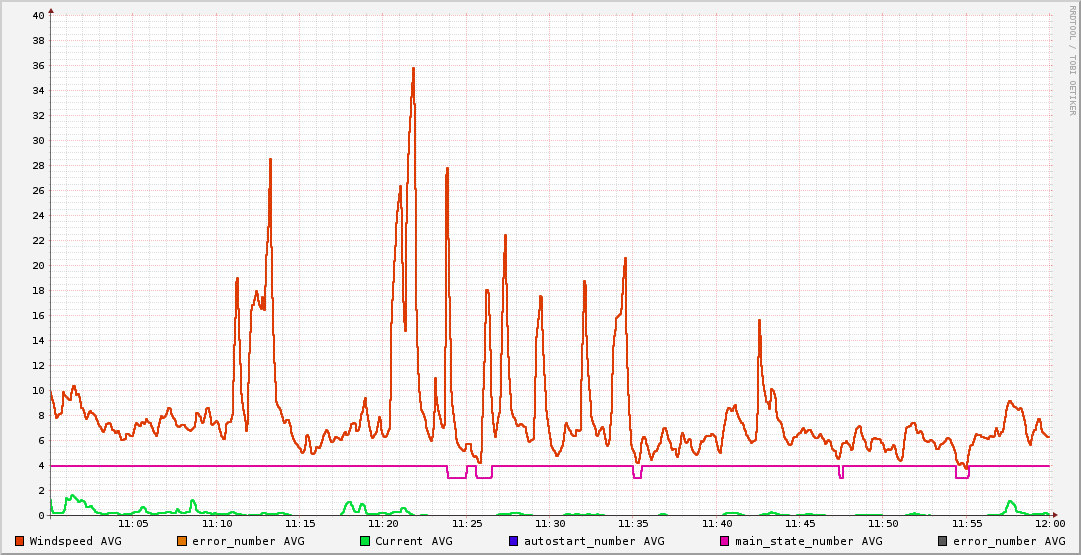This screenshot has width=1081, height=555.
Task: Click the magenta main_state_number legend swatch
Action: 725,541
